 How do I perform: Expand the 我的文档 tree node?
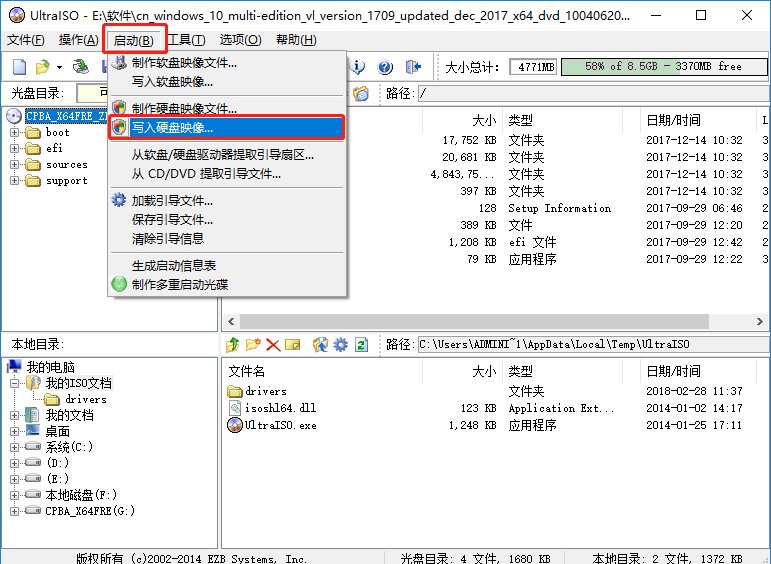coord(14,416)
